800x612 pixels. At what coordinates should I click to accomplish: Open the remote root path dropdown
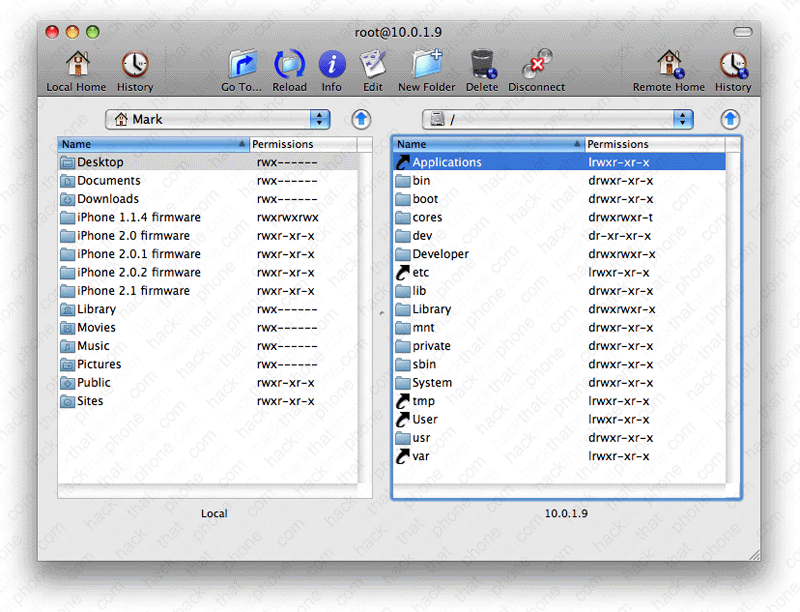point(557,119)
